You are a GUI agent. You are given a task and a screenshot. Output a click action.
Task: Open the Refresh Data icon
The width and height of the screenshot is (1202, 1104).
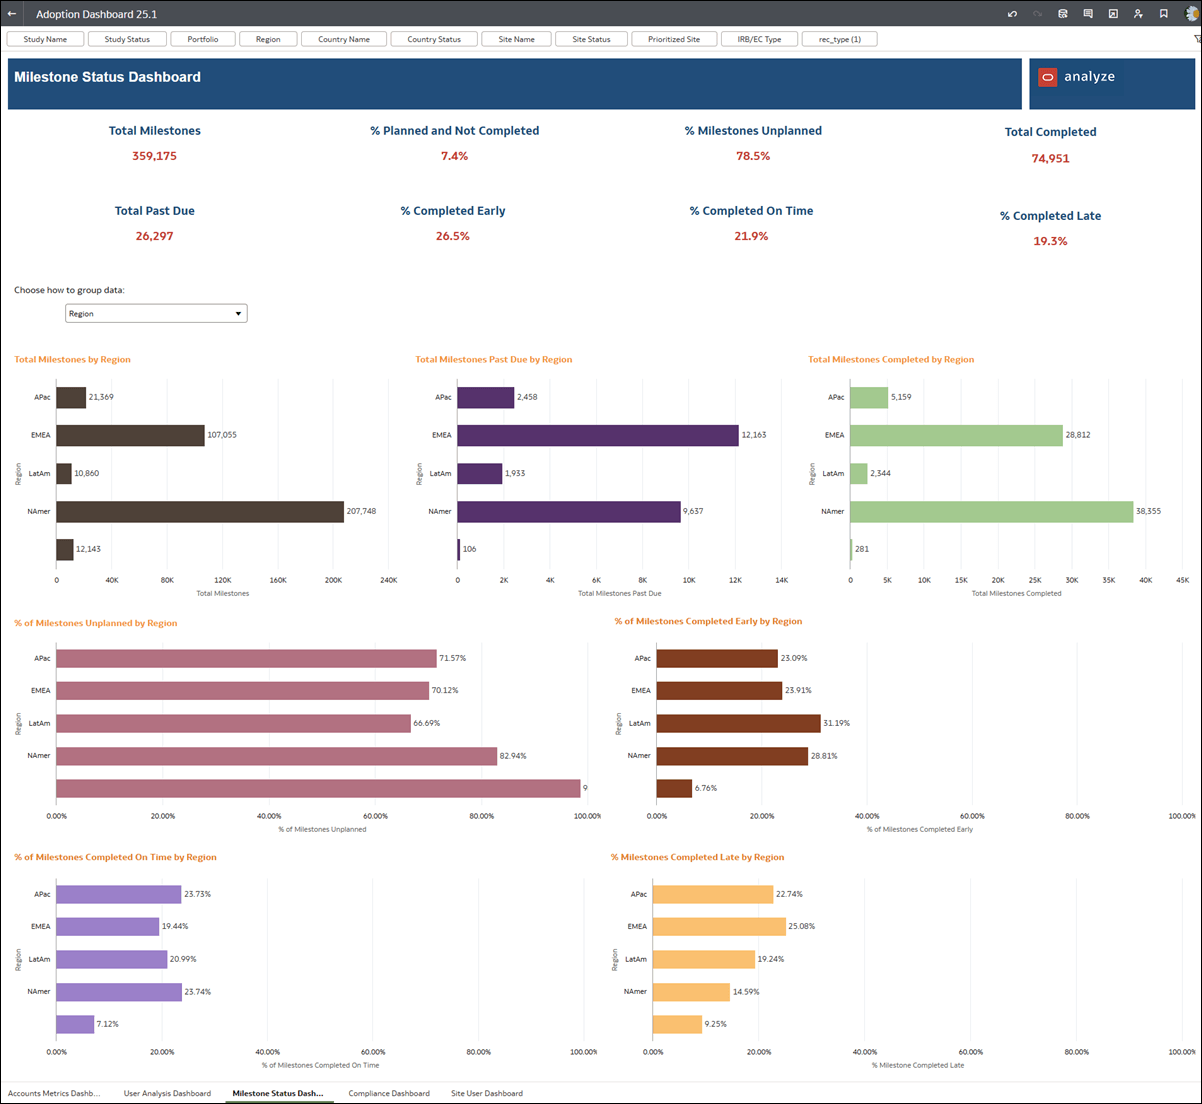[x=1063, y=14]
